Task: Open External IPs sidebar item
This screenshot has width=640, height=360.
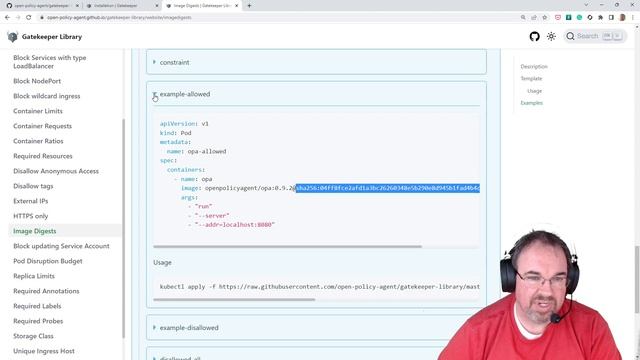Action: tap(30, 201)
